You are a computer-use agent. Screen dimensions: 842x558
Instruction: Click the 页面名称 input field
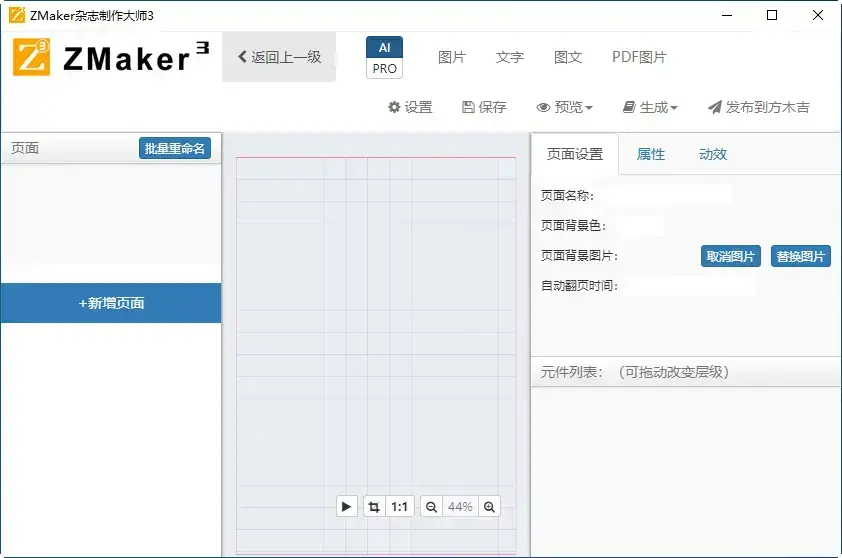(x=666, y=195)
